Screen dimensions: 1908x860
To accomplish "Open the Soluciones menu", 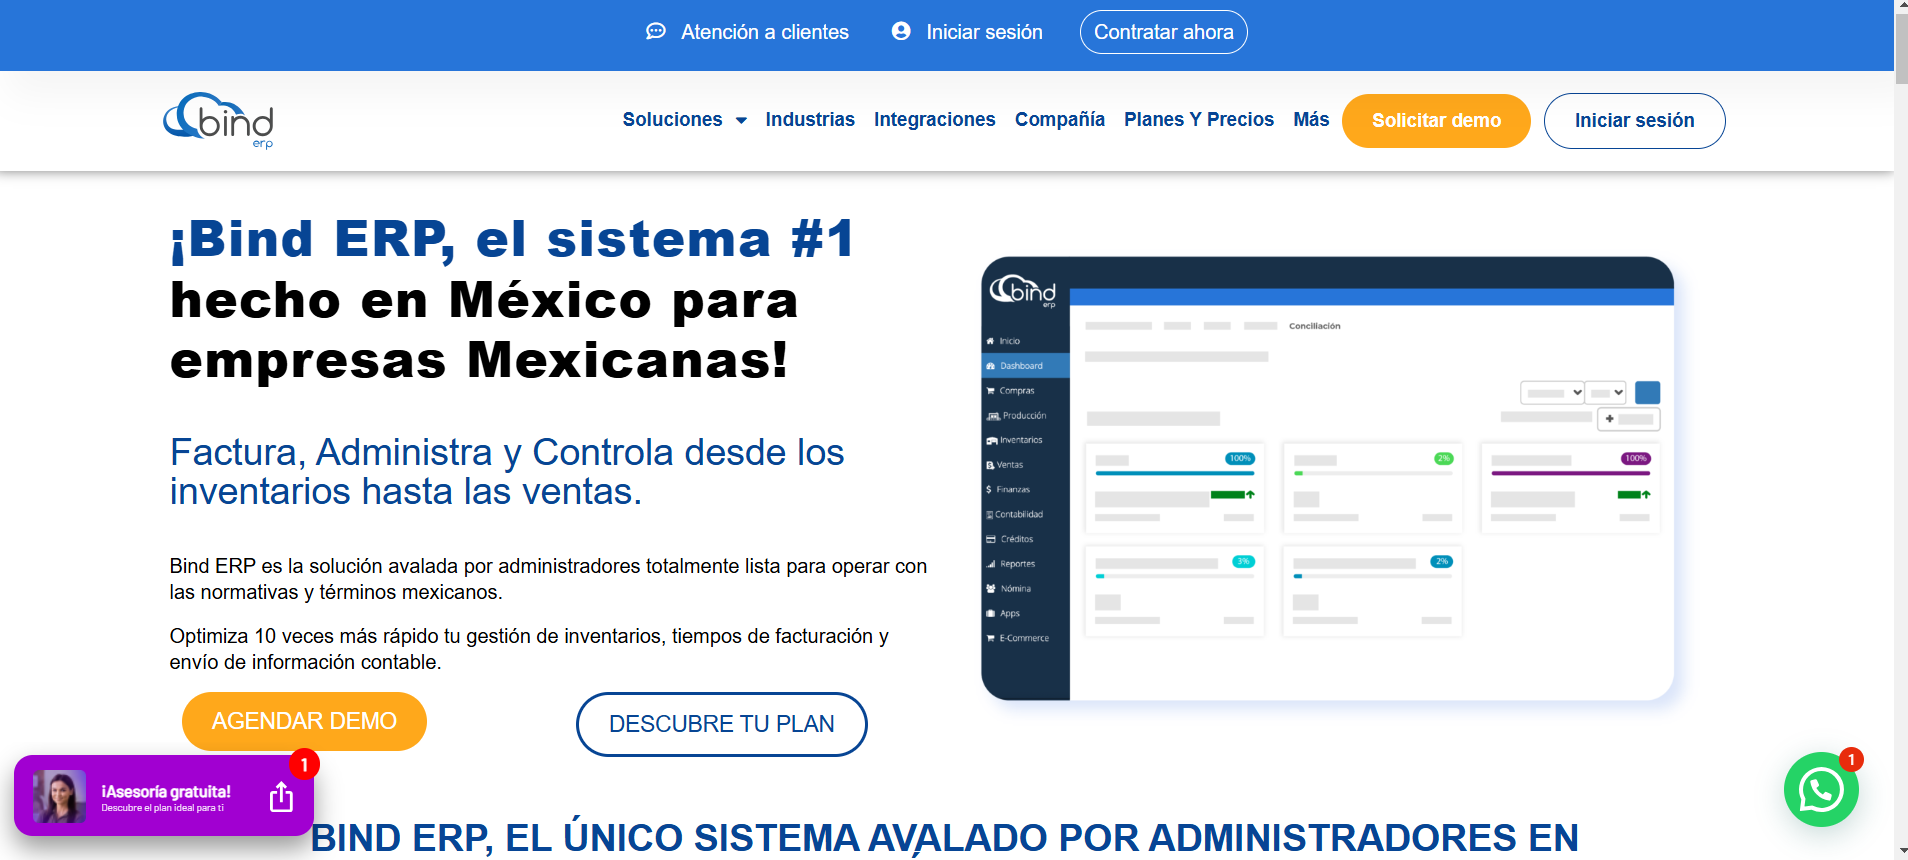I will (672, 120).
